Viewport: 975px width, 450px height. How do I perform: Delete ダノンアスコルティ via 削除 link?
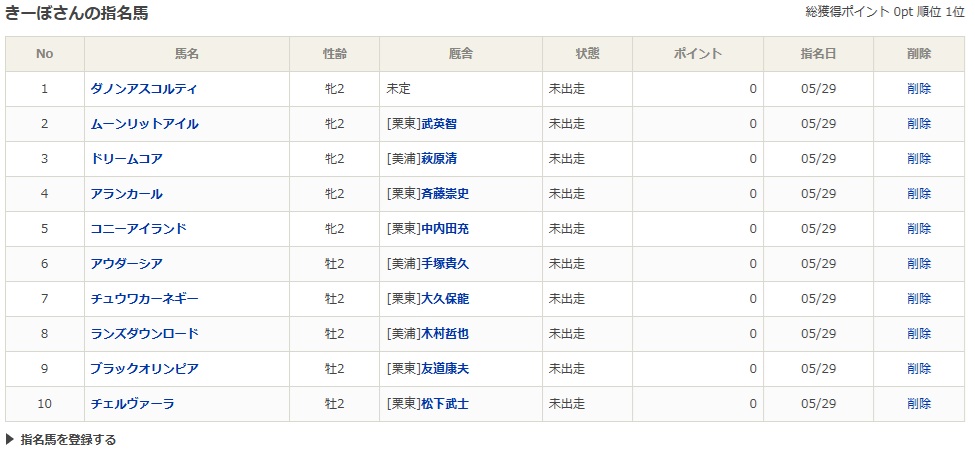pos(919,89)
